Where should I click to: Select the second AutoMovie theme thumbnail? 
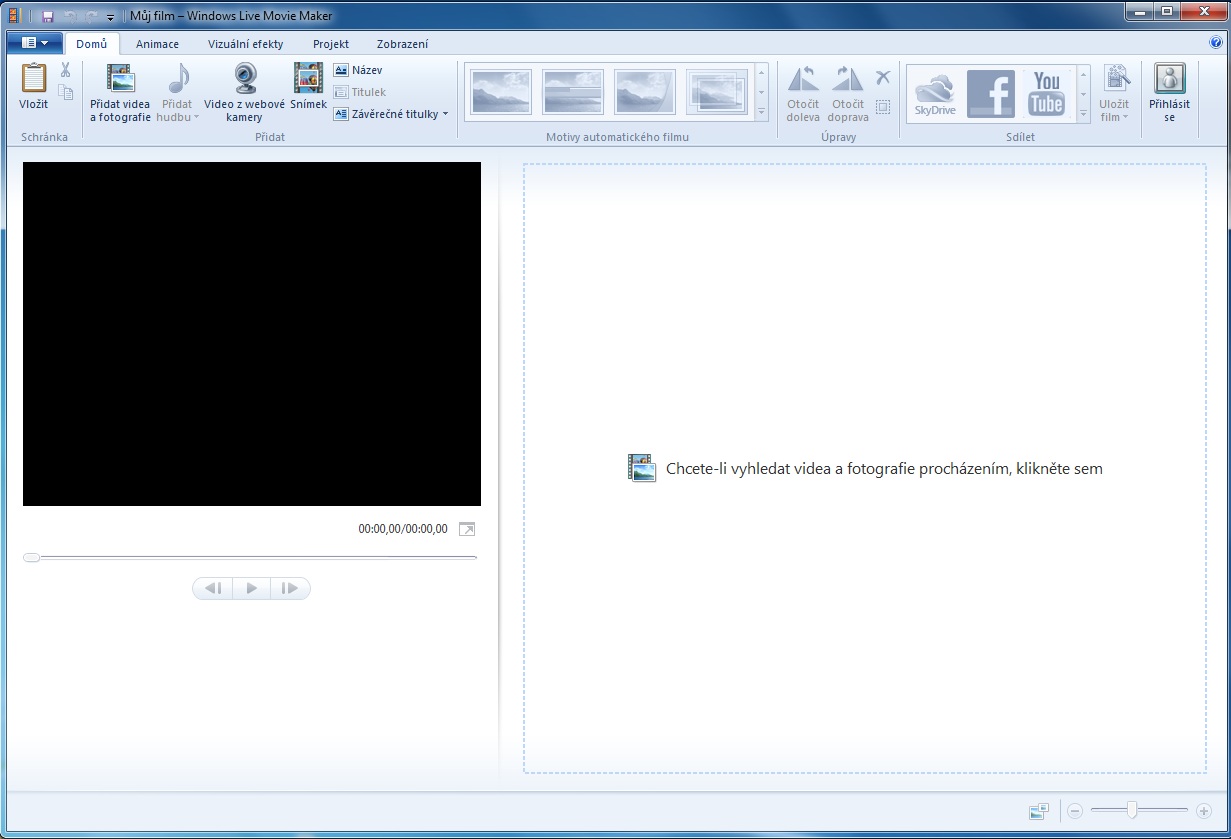point(572,92)
